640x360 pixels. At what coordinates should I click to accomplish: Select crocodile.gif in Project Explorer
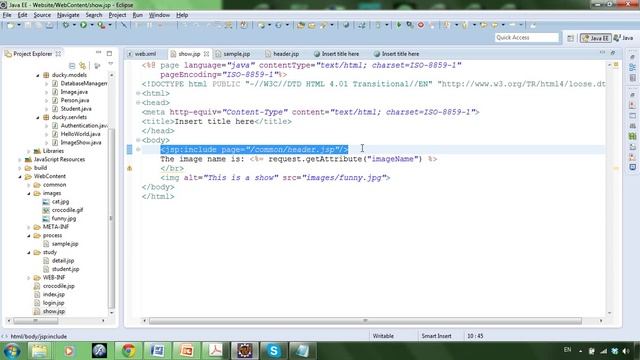tap(67, 210)
